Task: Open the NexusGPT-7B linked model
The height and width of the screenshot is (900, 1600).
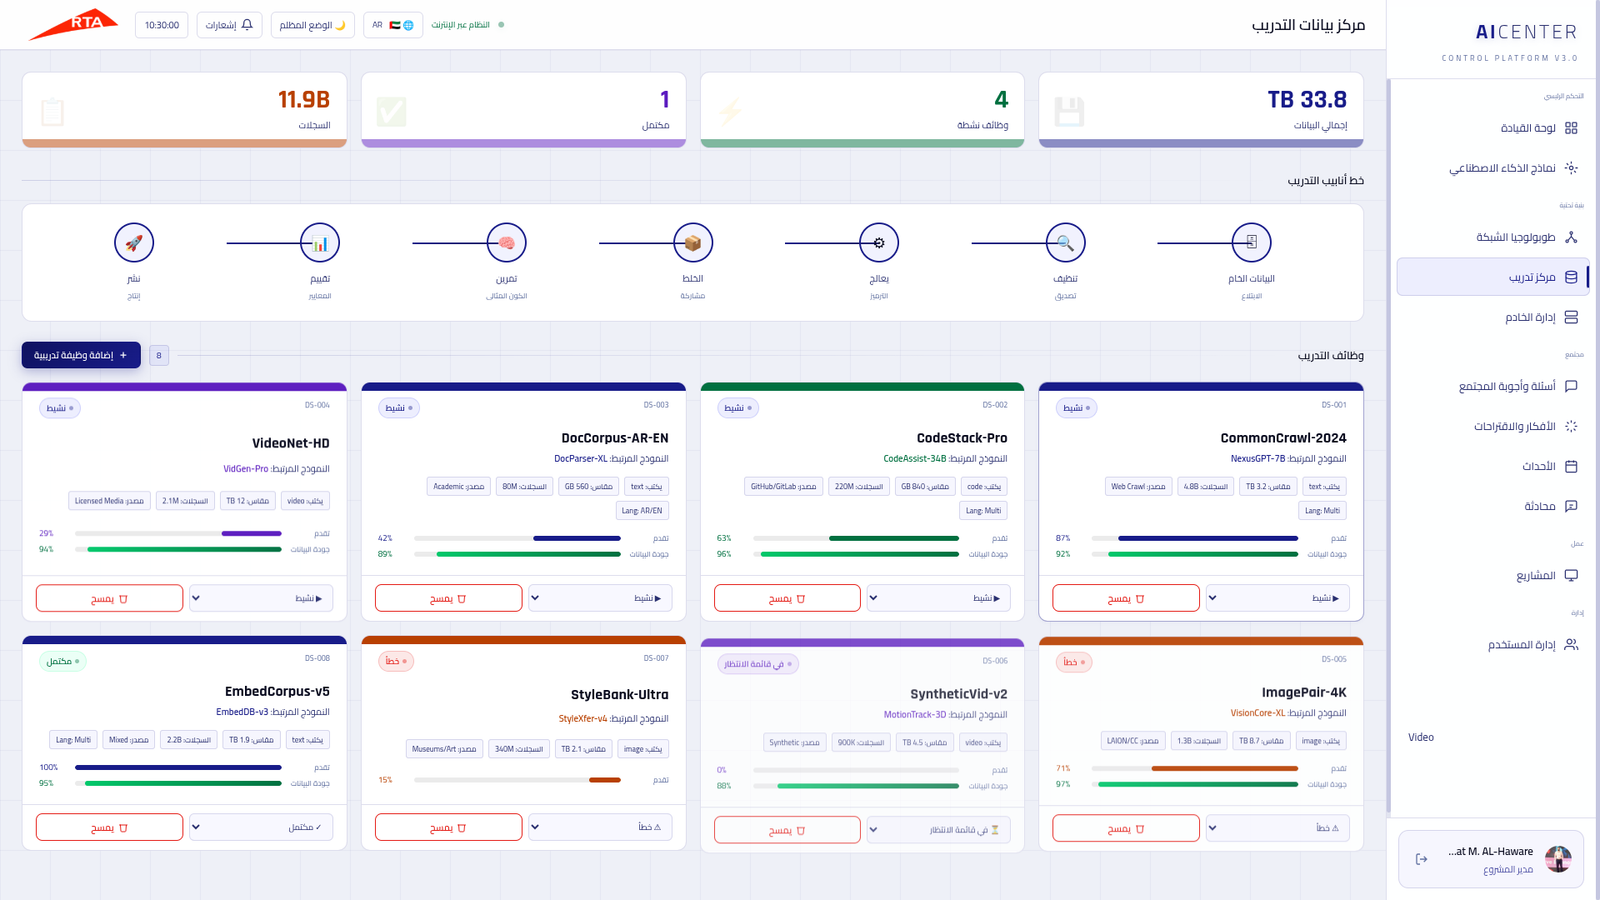Action: (x=1258, y=459)
